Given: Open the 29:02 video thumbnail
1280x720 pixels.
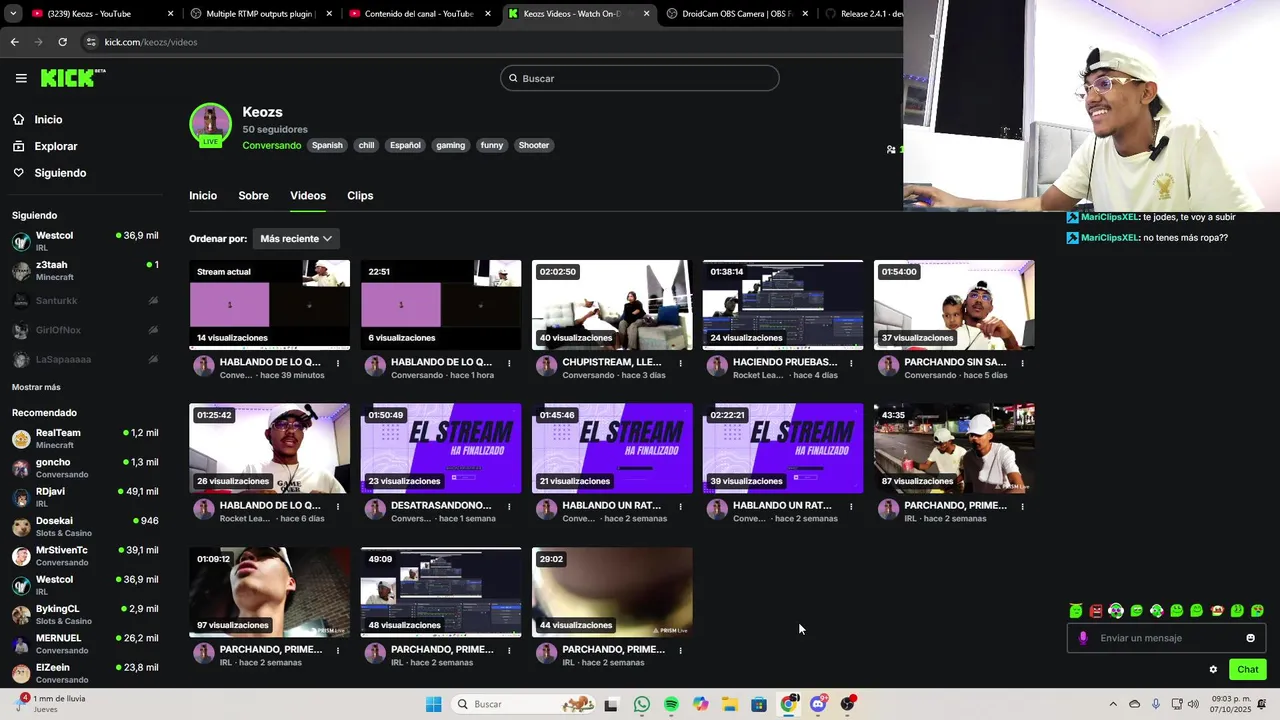Looking at the screenshot, I should point(612,592).
